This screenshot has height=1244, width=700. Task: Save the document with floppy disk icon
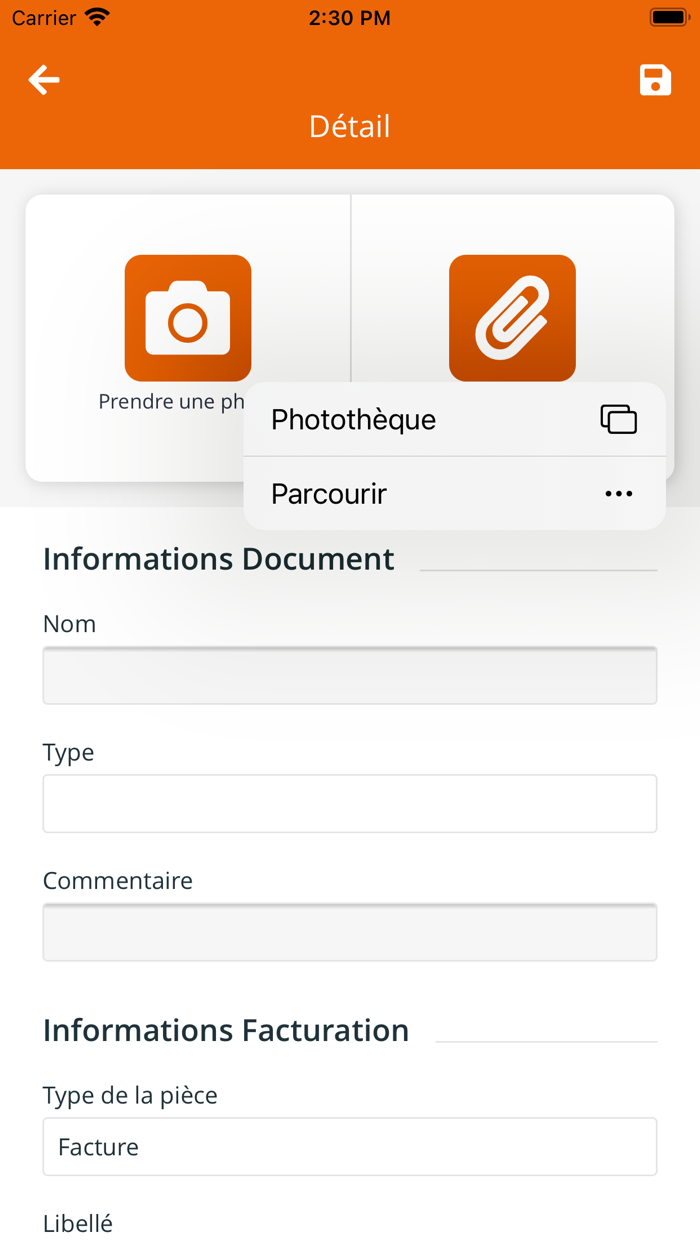coord(655,80)
